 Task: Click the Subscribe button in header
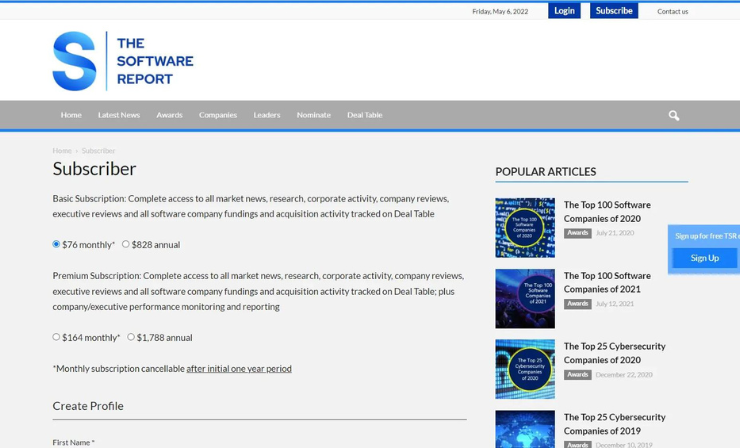(613, 11)
